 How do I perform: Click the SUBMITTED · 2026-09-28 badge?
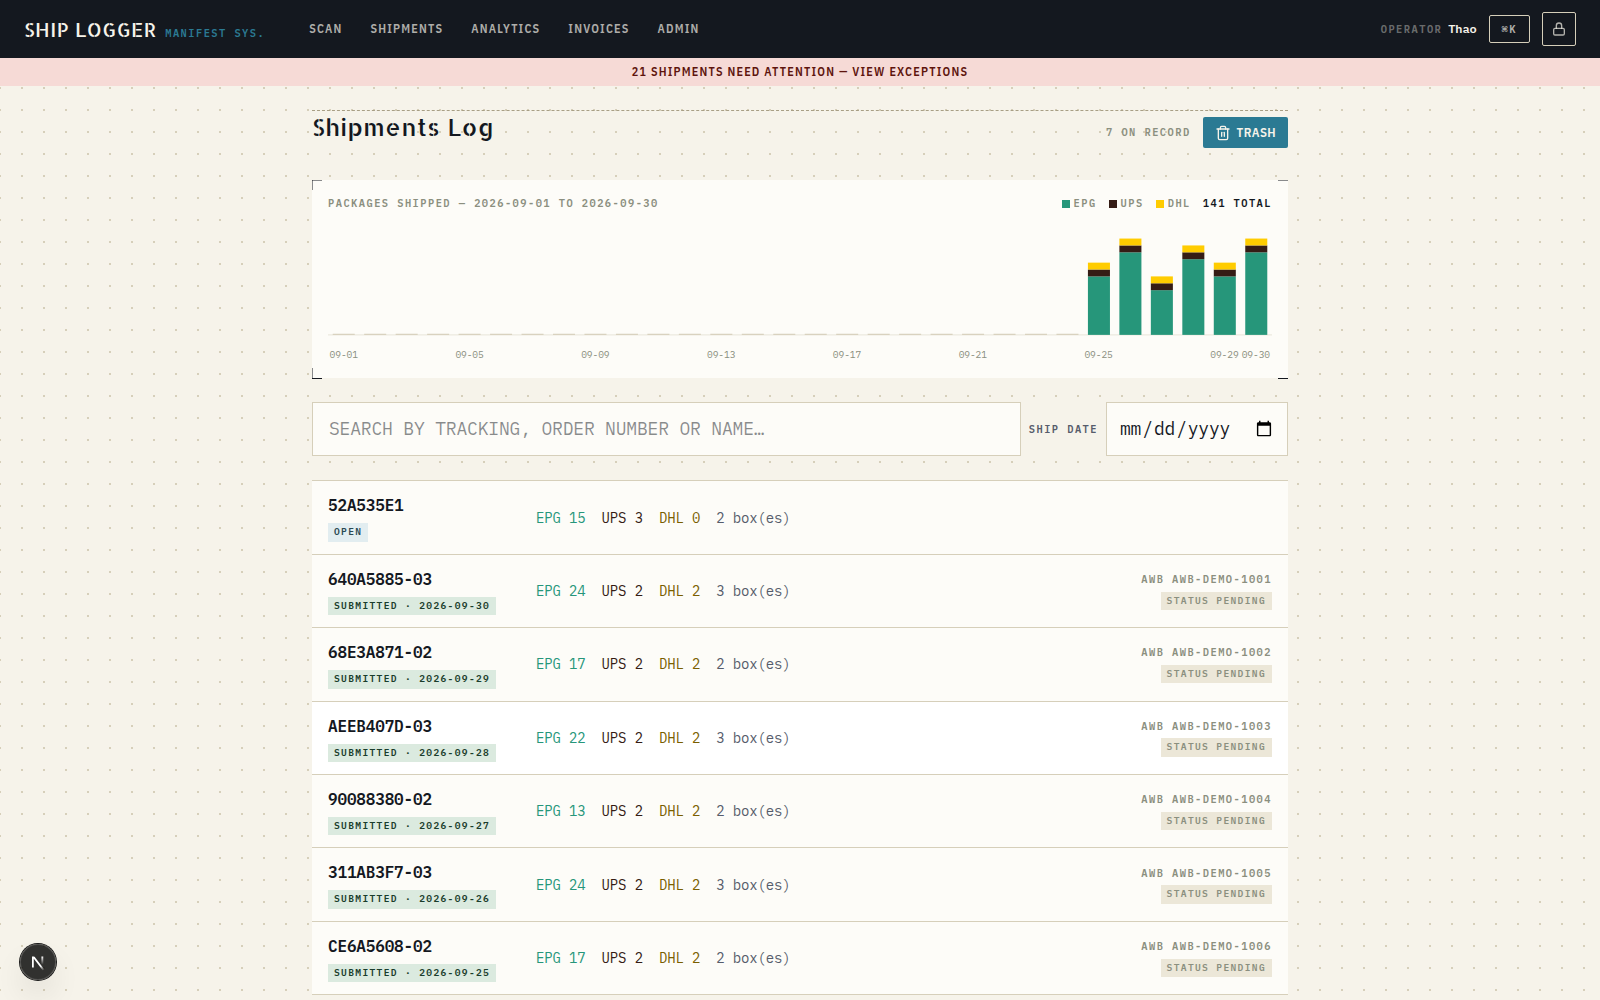(412, 753)
